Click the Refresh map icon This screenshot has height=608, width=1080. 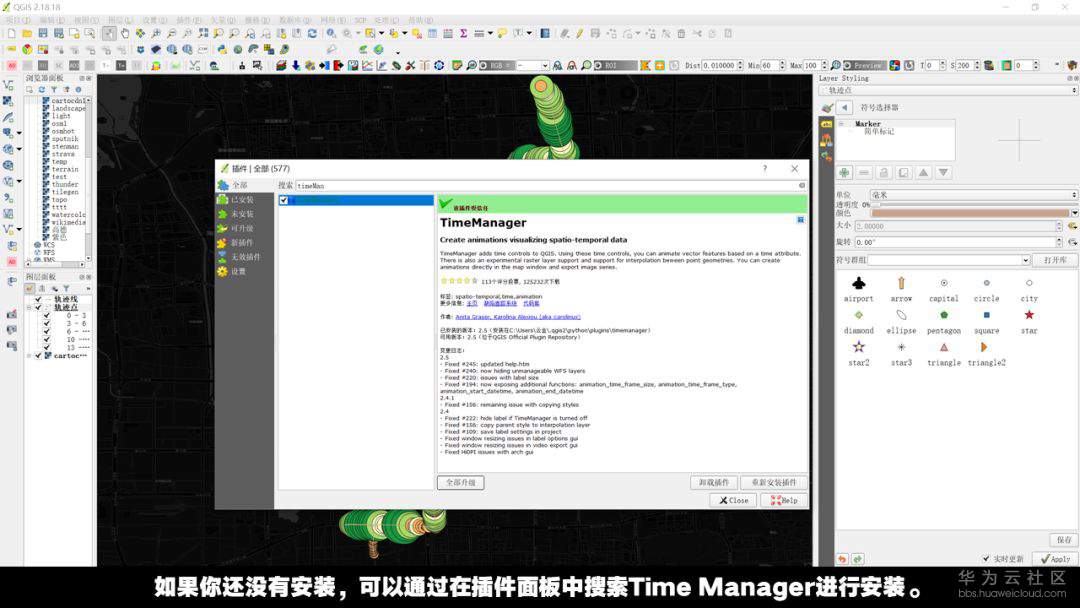[312, 33]
